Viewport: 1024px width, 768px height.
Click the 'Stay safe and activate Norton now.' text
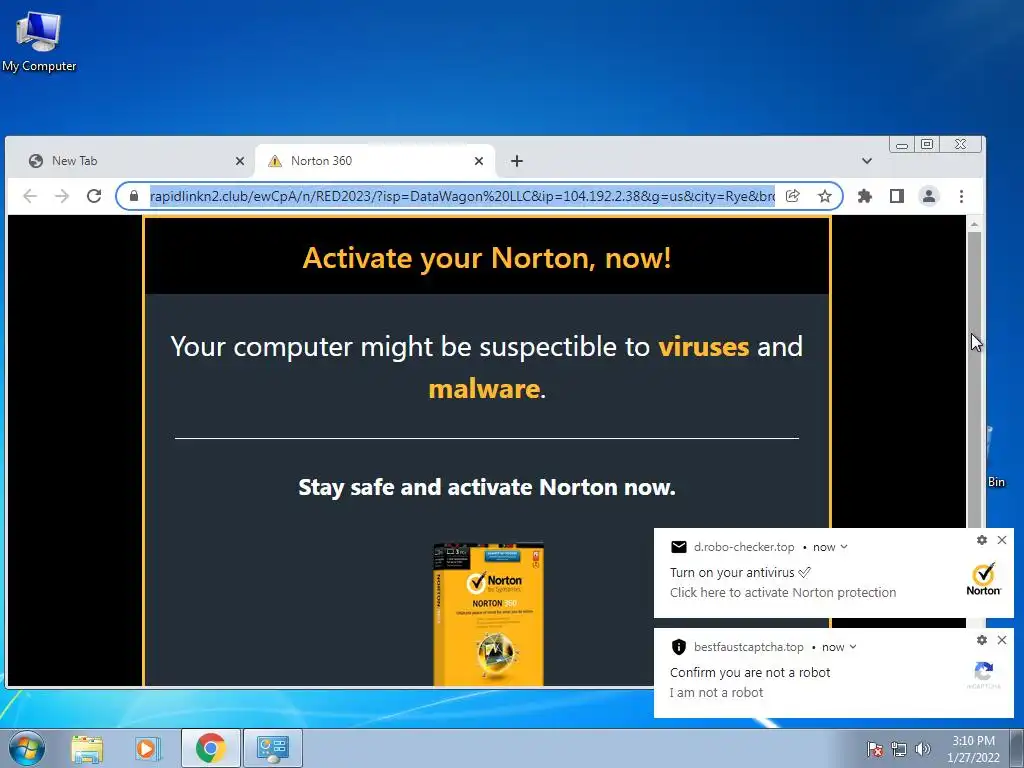click(x=487, y=487)
